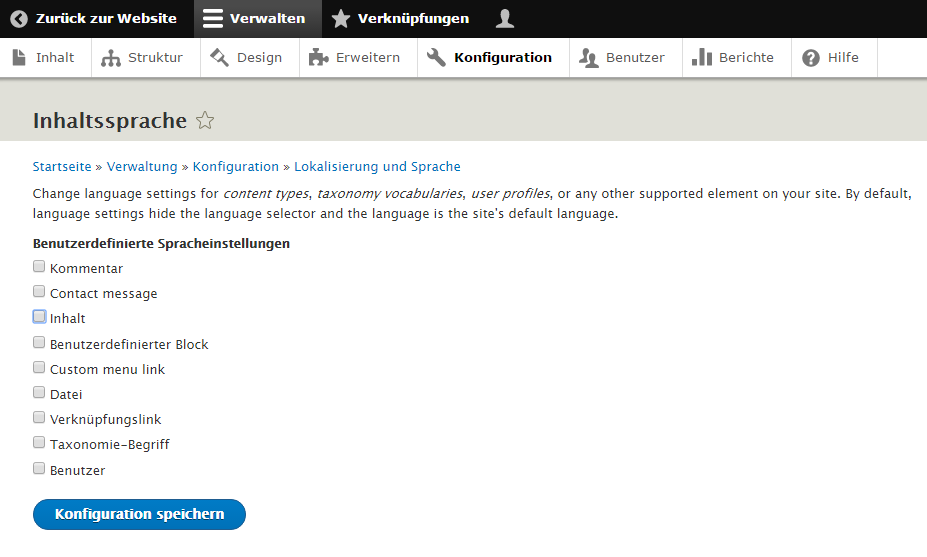This screenshot has width=927, height=557.
Task: Open the user account silhouette icon
Action: 505,19
